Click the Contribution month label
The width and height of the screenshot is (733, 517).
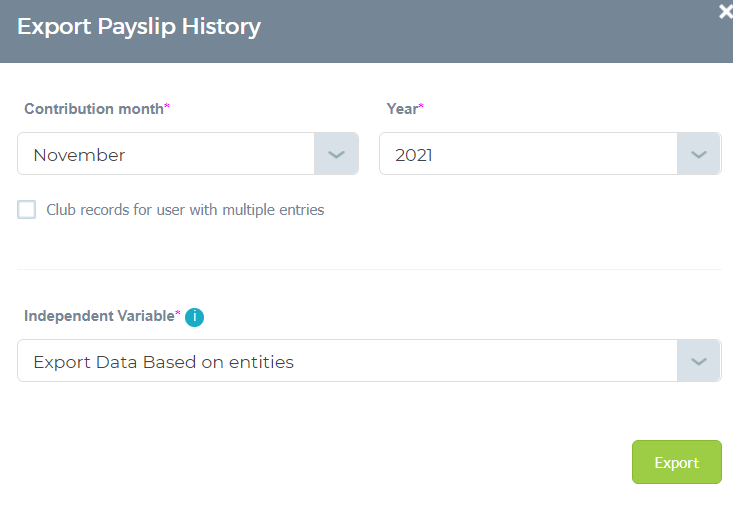point(94,109)
